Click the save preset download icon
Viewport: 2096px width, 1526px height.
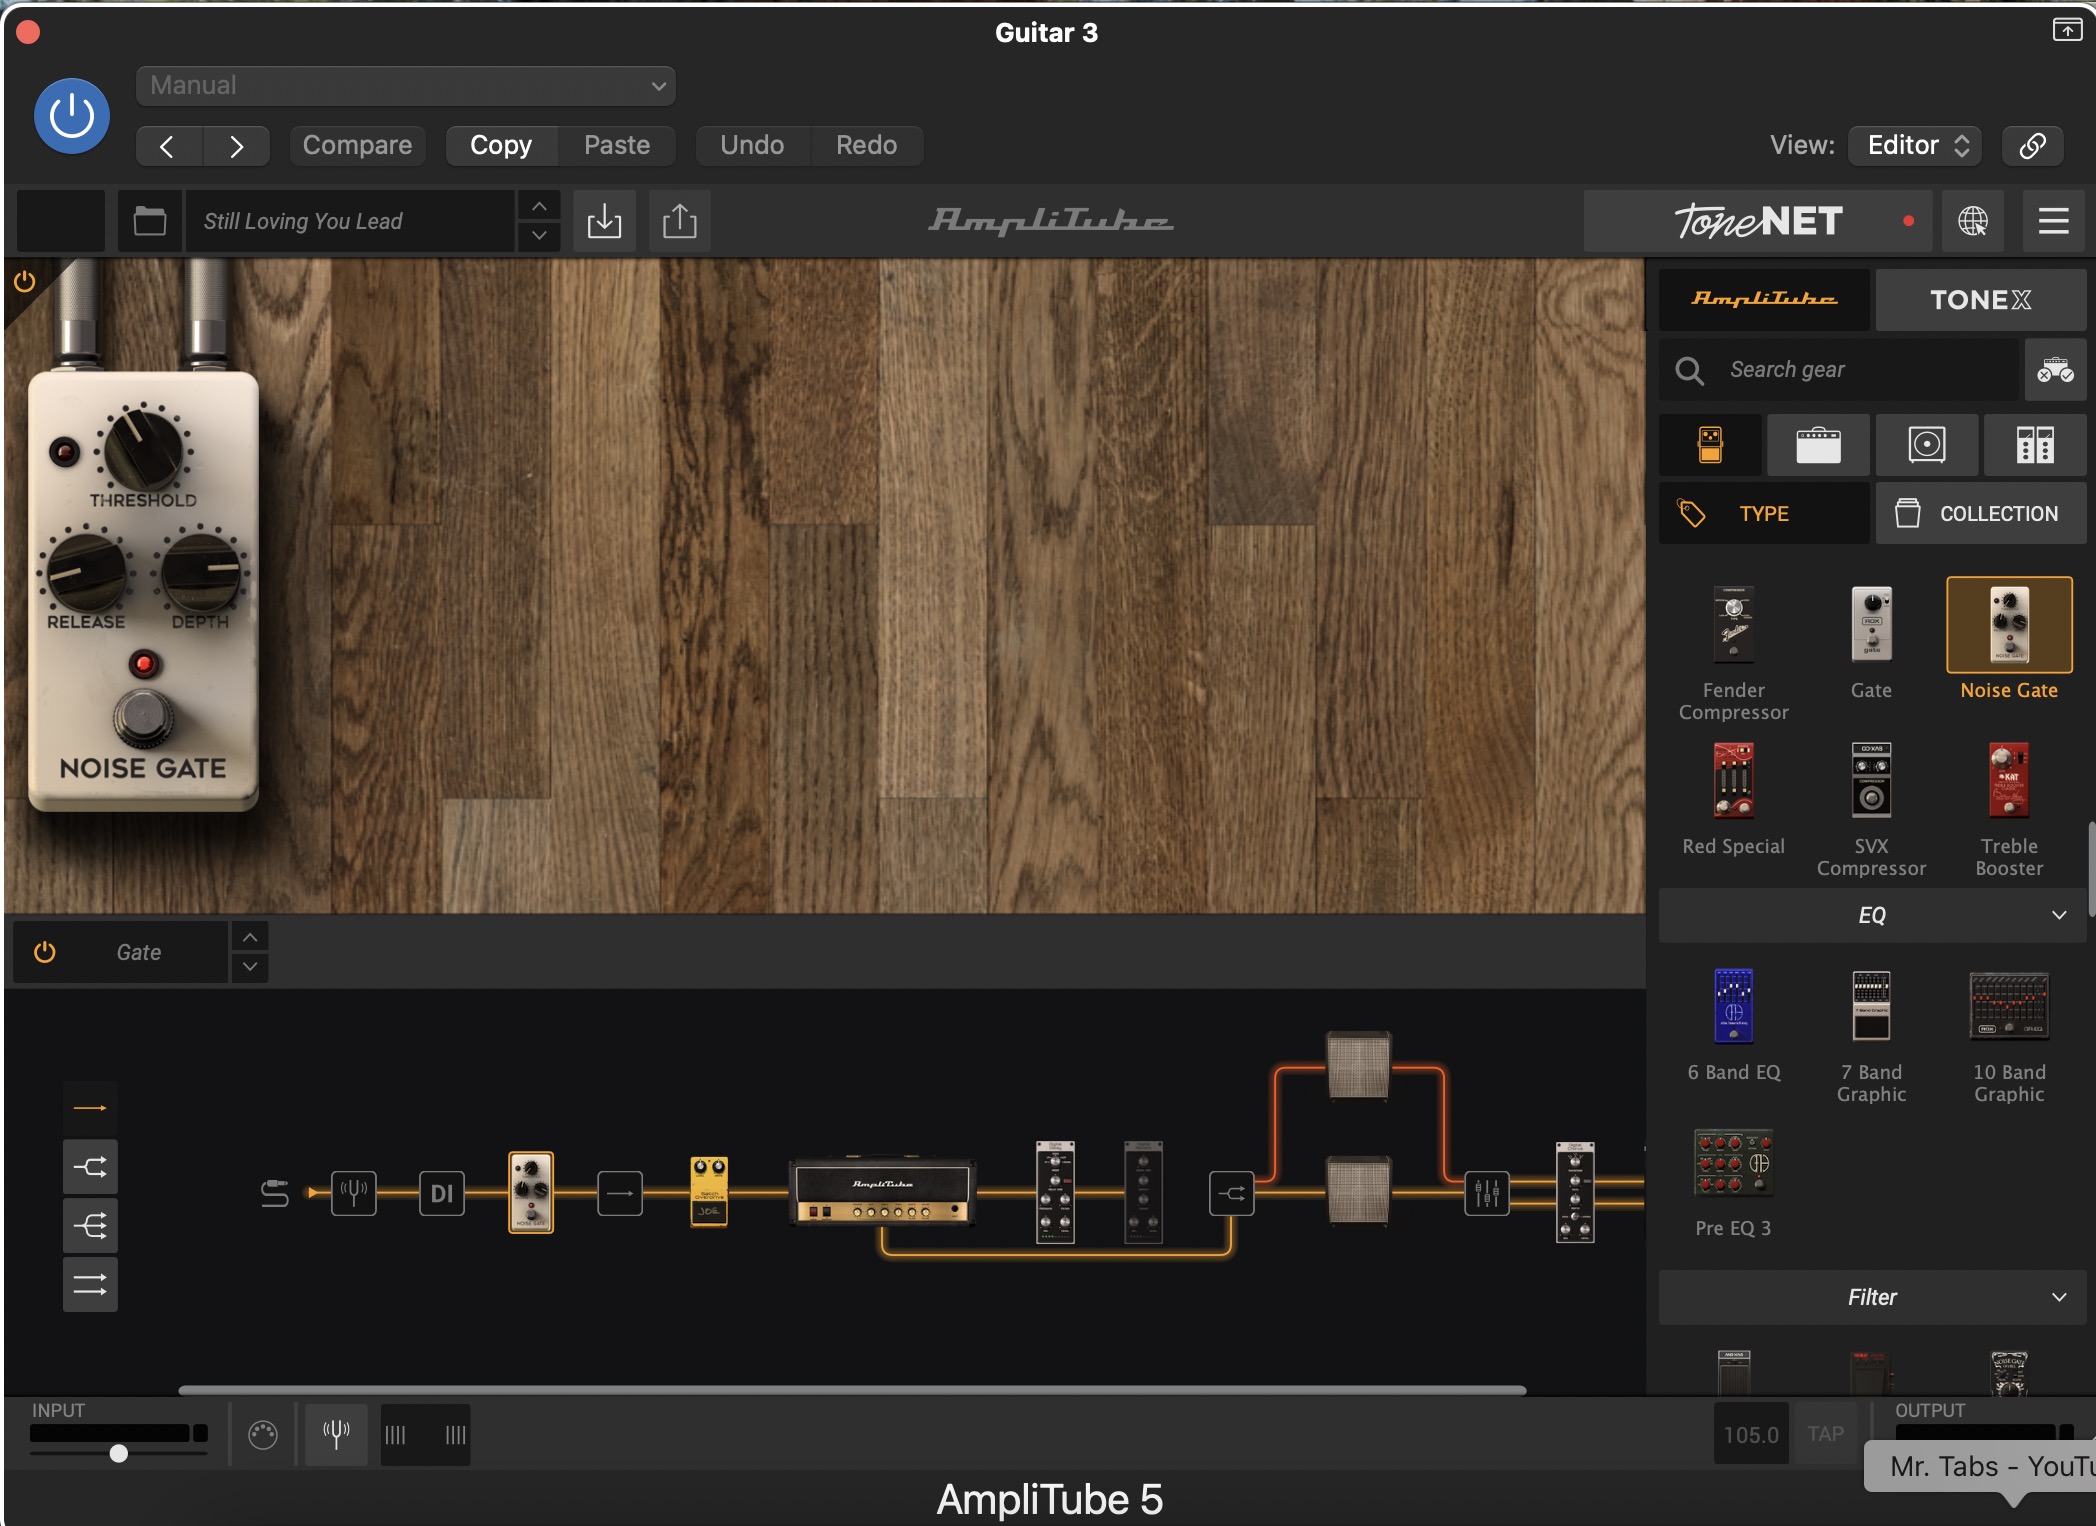604,221
